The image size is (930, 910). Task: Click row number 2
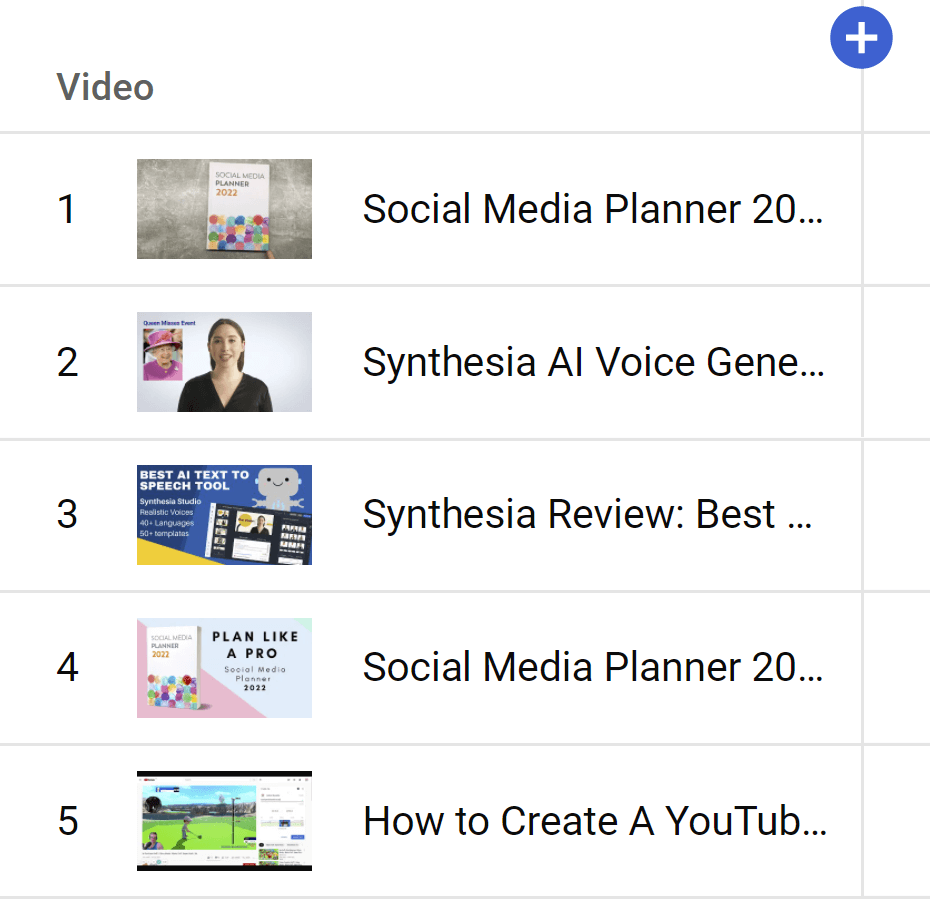pos(66,362)
